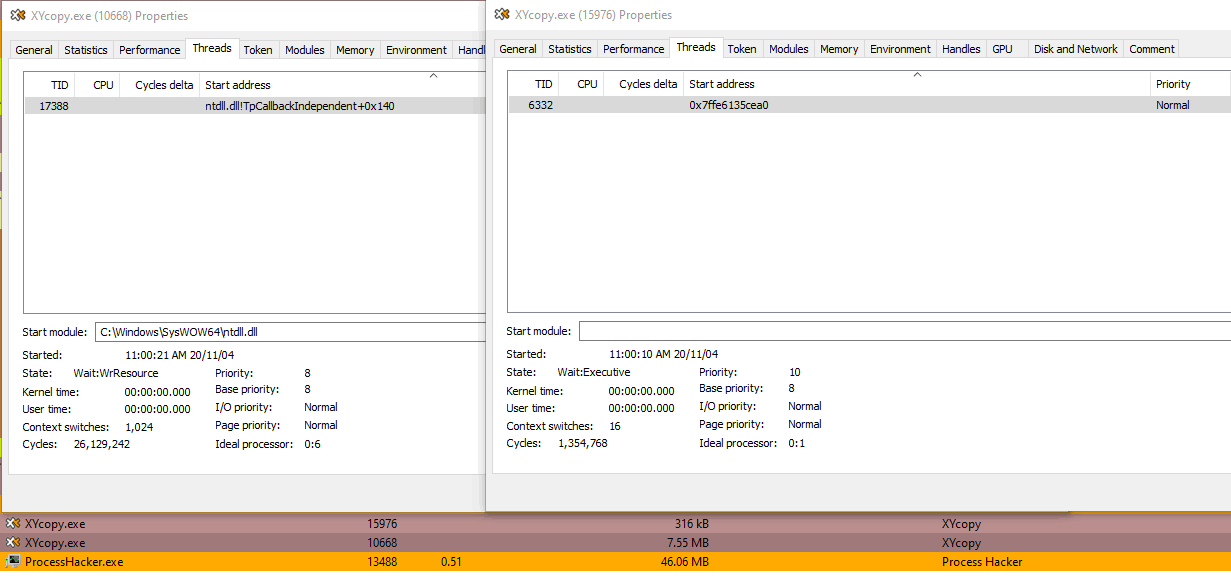Select thread 6332 row

[800, 105]
